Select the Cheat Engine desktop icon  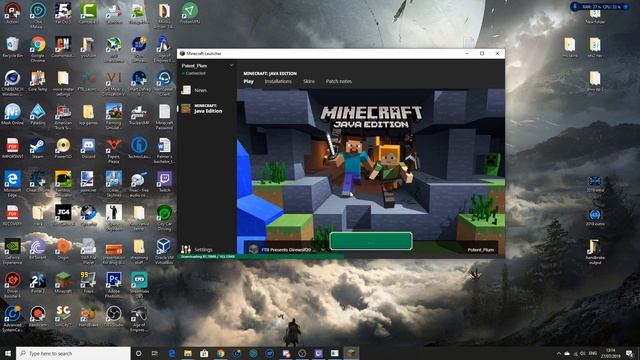(38, 182)
